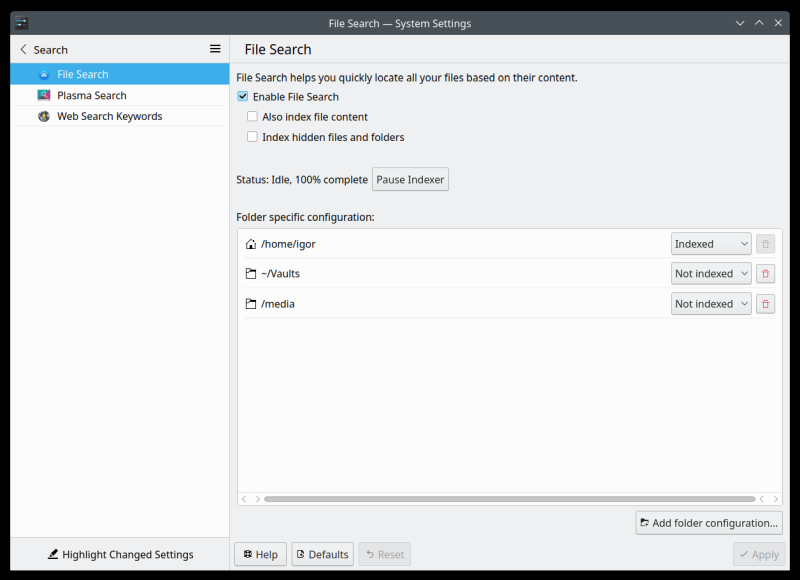This screenshot has width=800, height=580.
Task: Open the sidebar hamburger menu
Action: pyautogui.click(x=214, y=48)
